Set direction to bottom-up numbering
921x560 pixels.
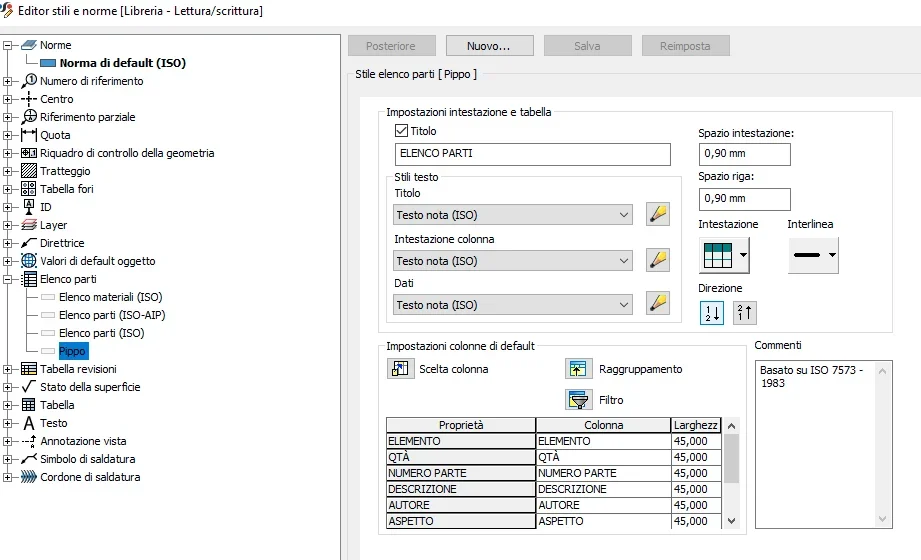(x=744, y=313)
